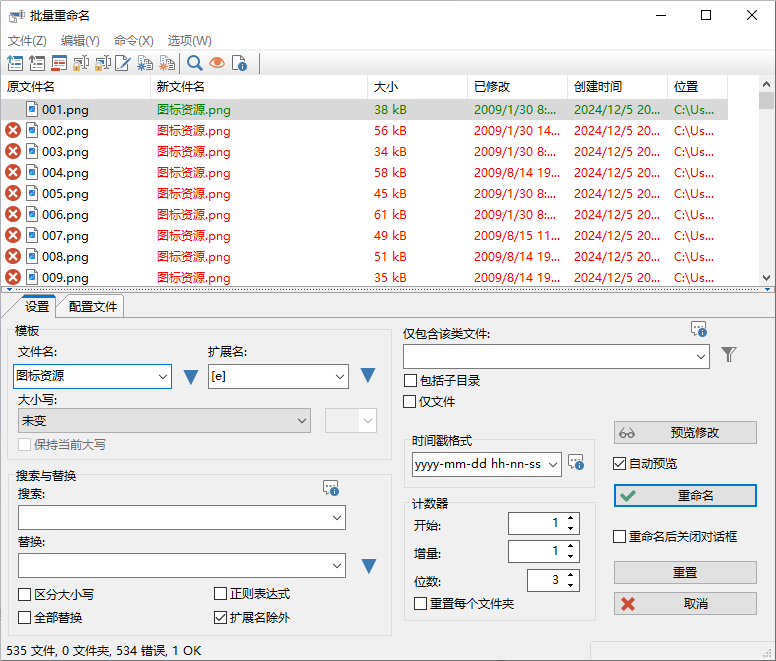
Task: Open the 命令(X) menu
Action: pyautogui.click(x=134, y=41)
